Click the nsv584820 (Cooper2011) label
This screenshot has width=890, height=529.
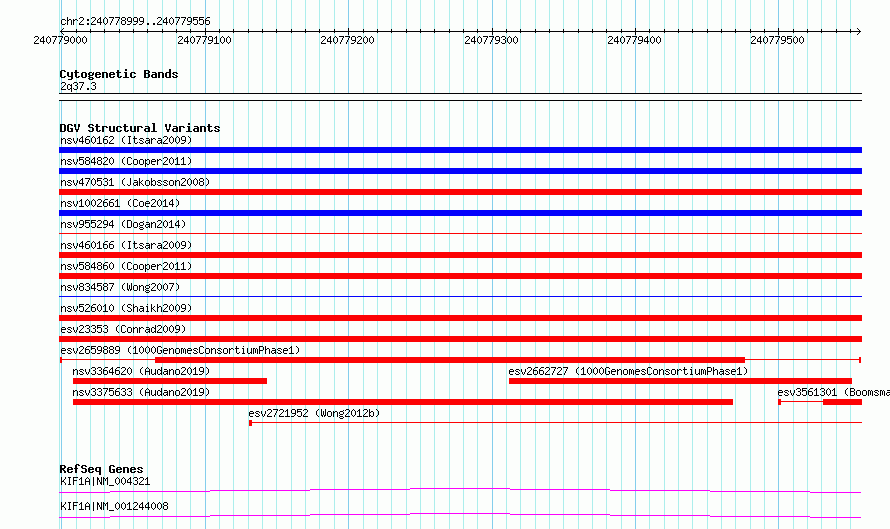[126, 161]
